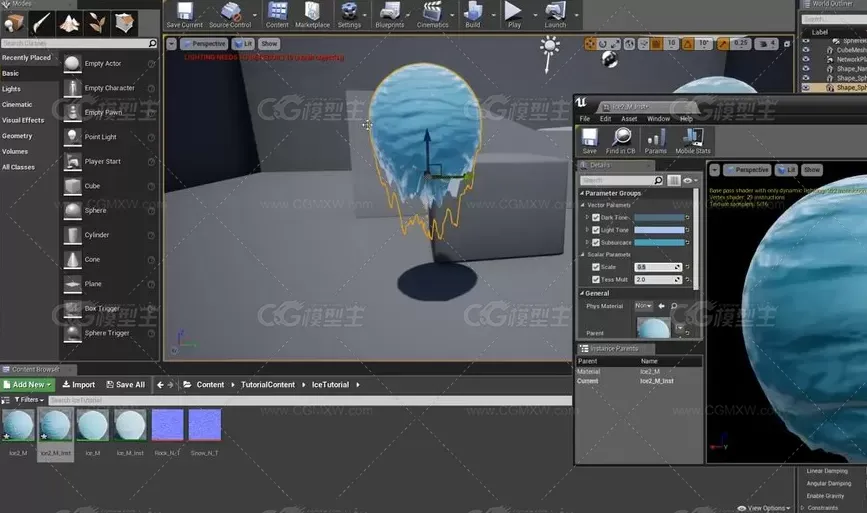Open the File menu in material editor
The image size is (867, 513).
click(584, 119)
